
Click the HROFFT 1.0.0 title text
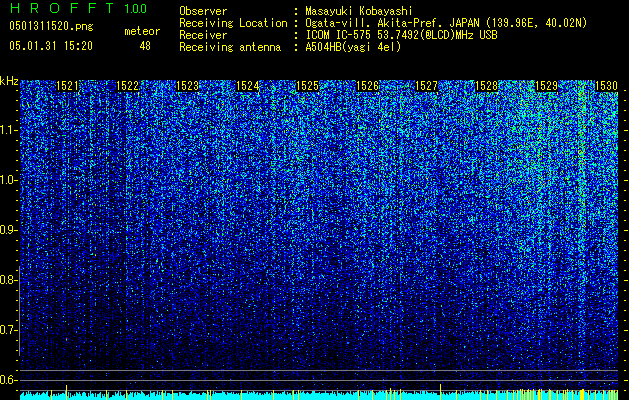[78, 8]
